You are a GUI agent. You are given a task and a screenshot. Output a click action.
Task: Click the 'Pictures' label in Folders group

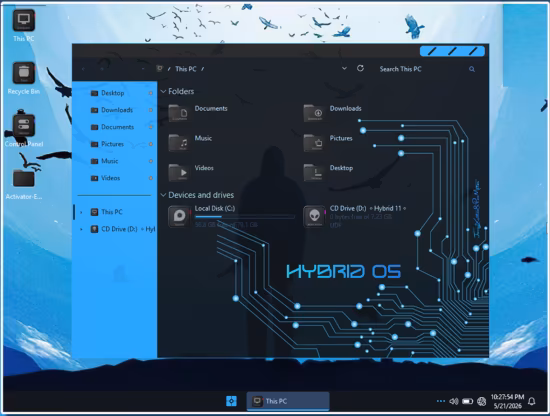click(x=341, y=138)
